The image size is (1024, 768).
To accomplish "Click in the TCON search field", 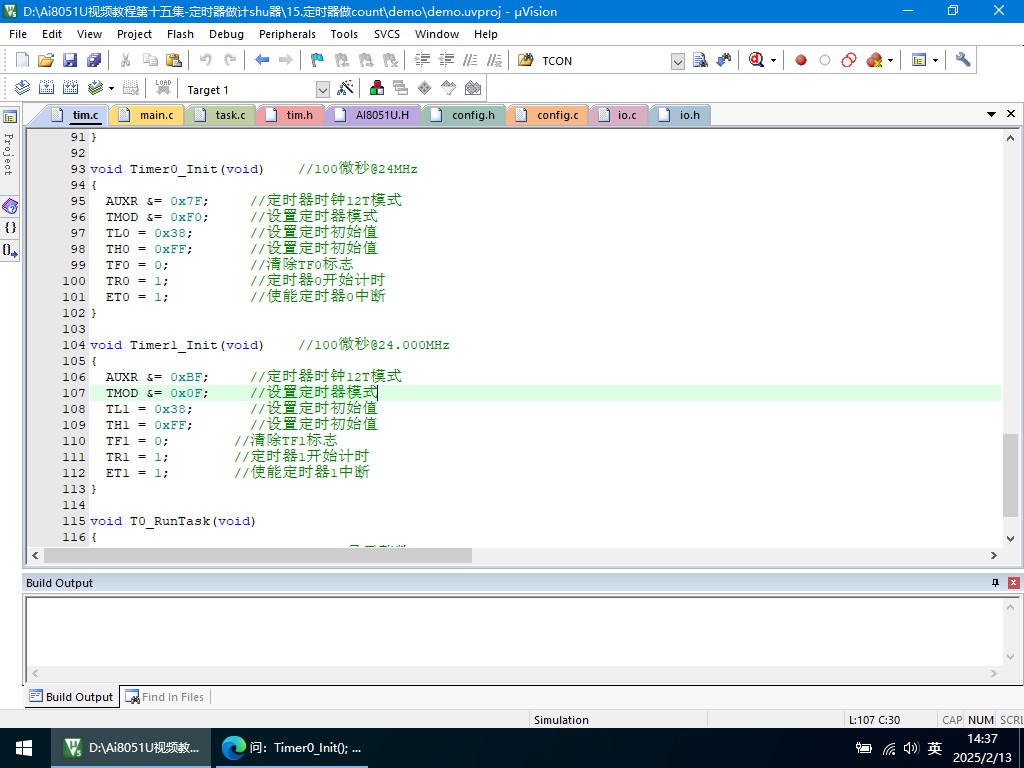I will (x=604, y=61).
